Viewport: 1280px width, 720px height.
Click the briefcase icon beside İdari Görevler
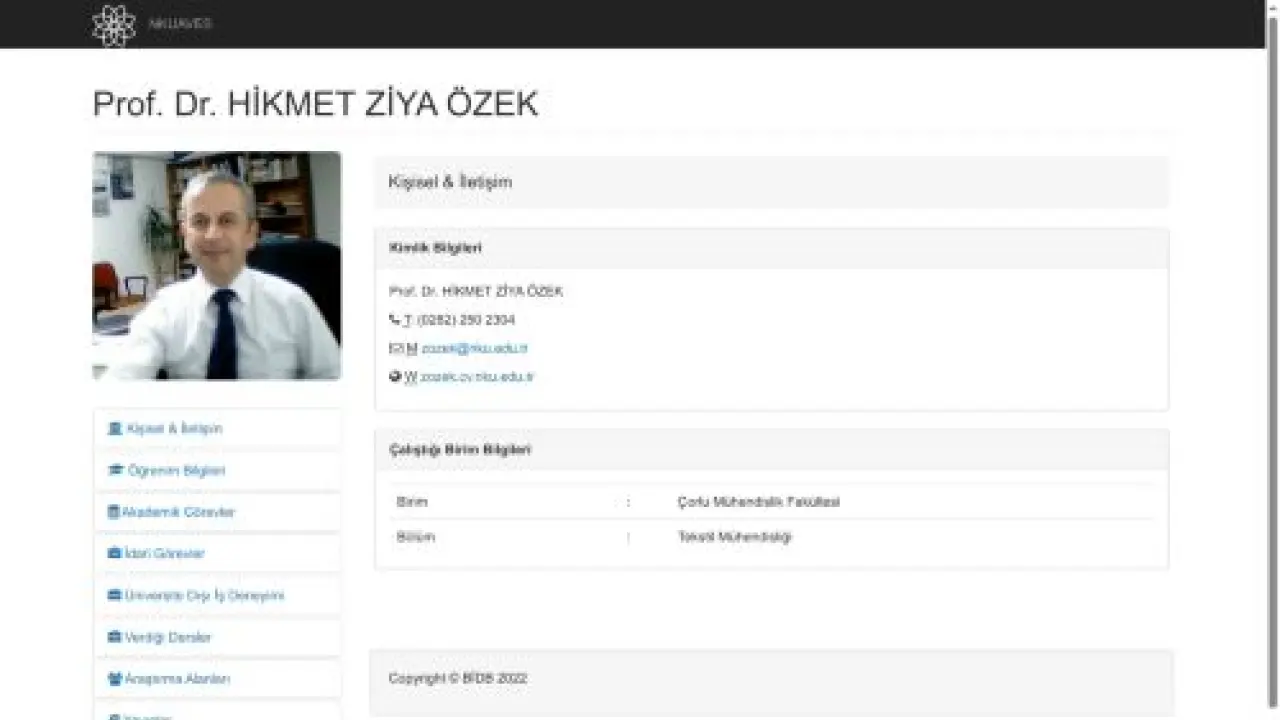click(x=114, y=554)
